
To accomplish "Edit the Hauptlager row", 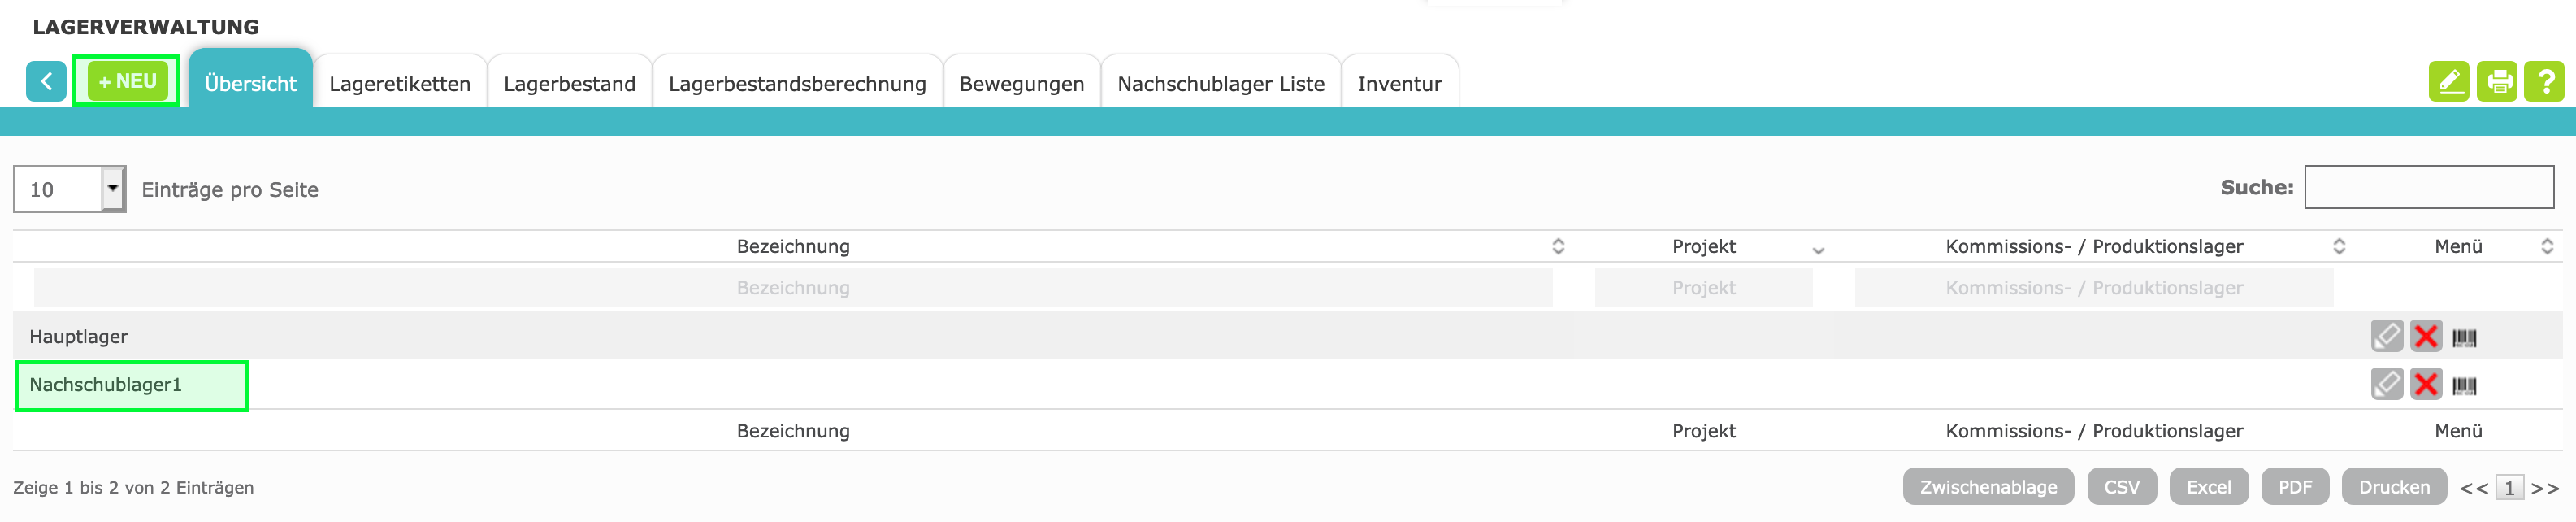I will (x=2386, y=336).
